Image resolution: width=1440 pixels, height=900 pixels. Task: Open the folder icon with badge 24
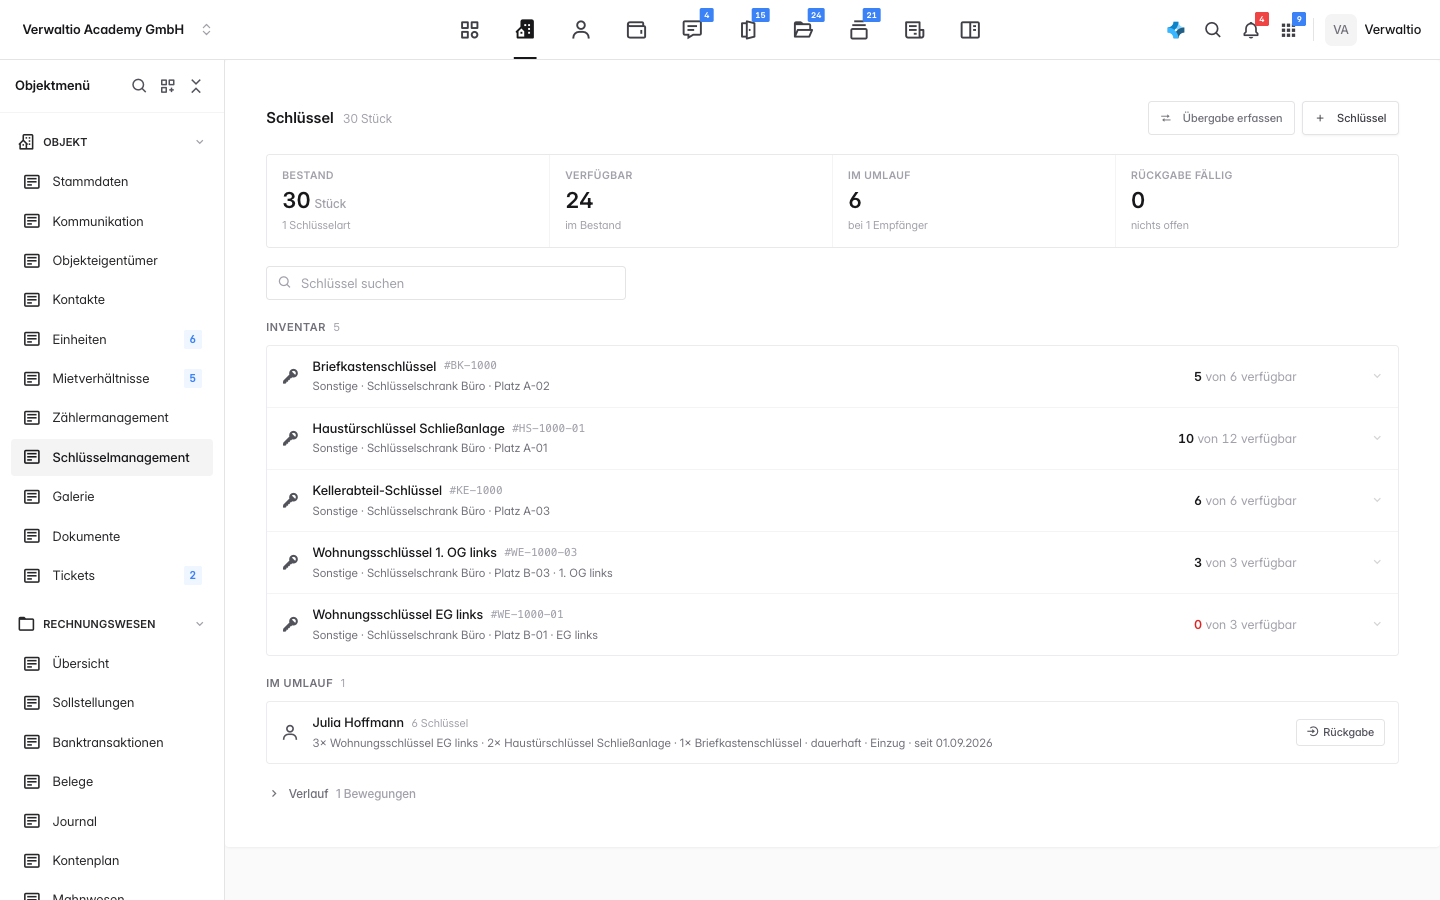click(x=803, y=30)
